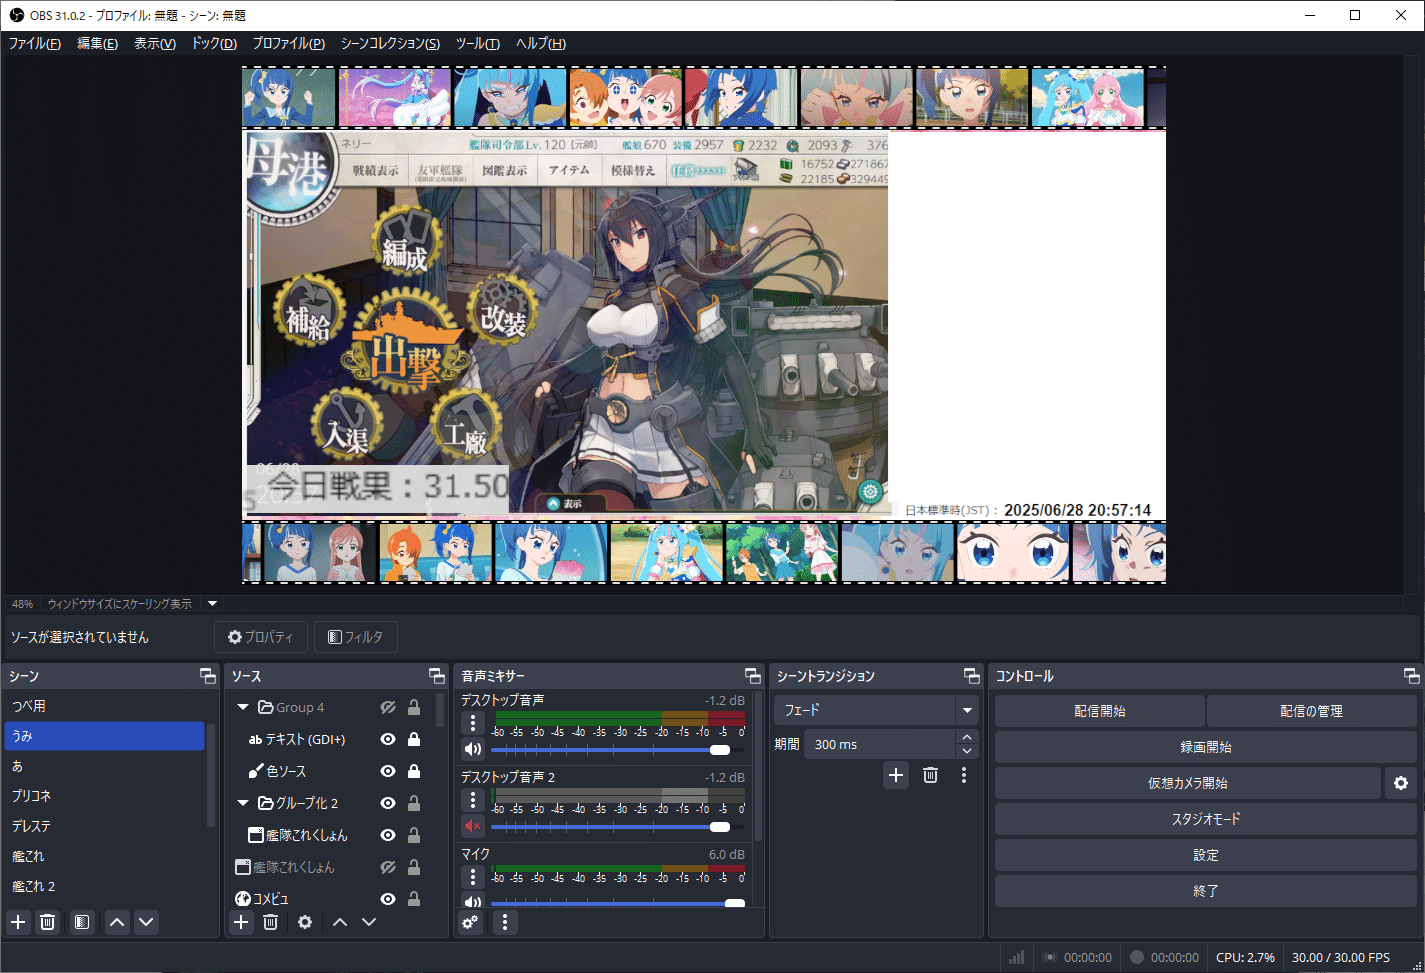Toggle lock on Group 4
The image size is (1425, 973).
(x=414, y=707)
